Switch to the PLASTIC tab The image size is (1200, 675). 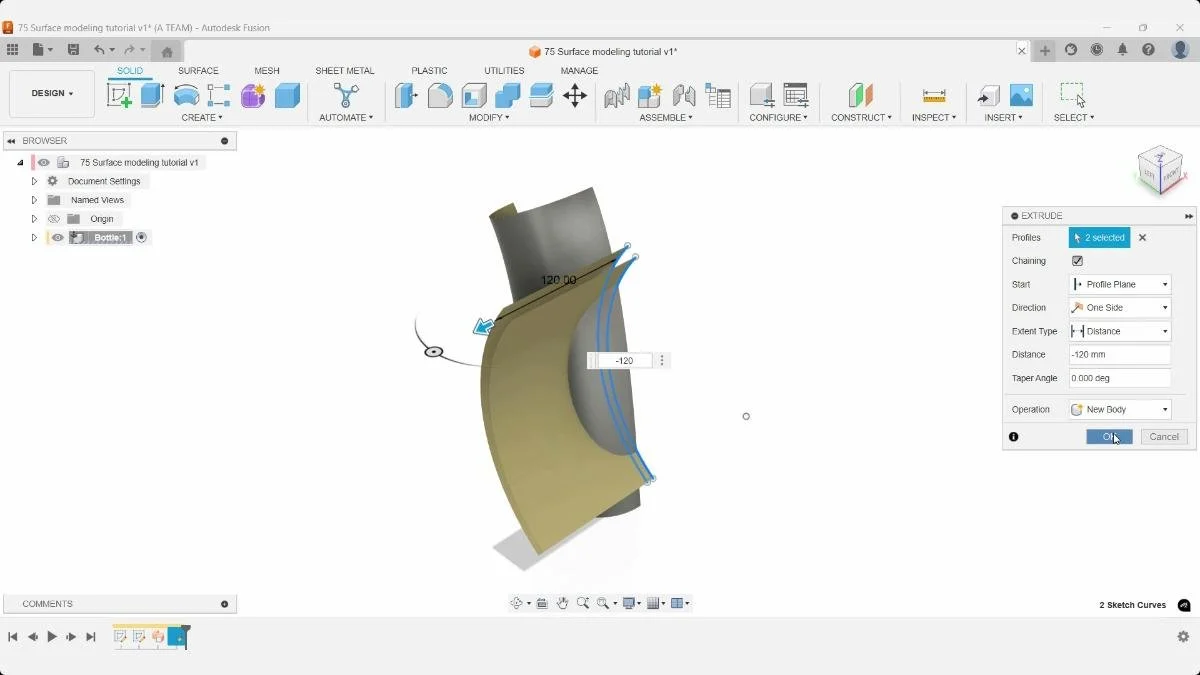tap(429, 71)
